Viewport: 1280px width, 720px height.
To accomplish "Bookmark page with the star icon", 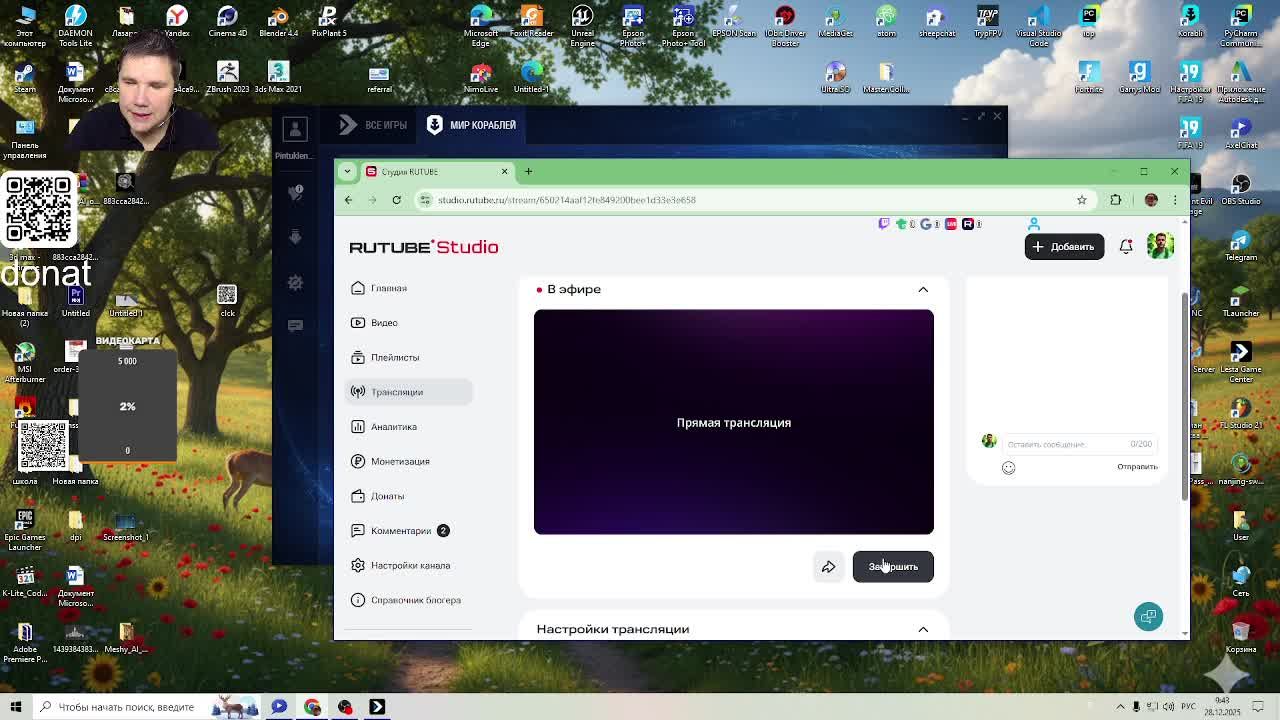I will (x=1081, y=200).
